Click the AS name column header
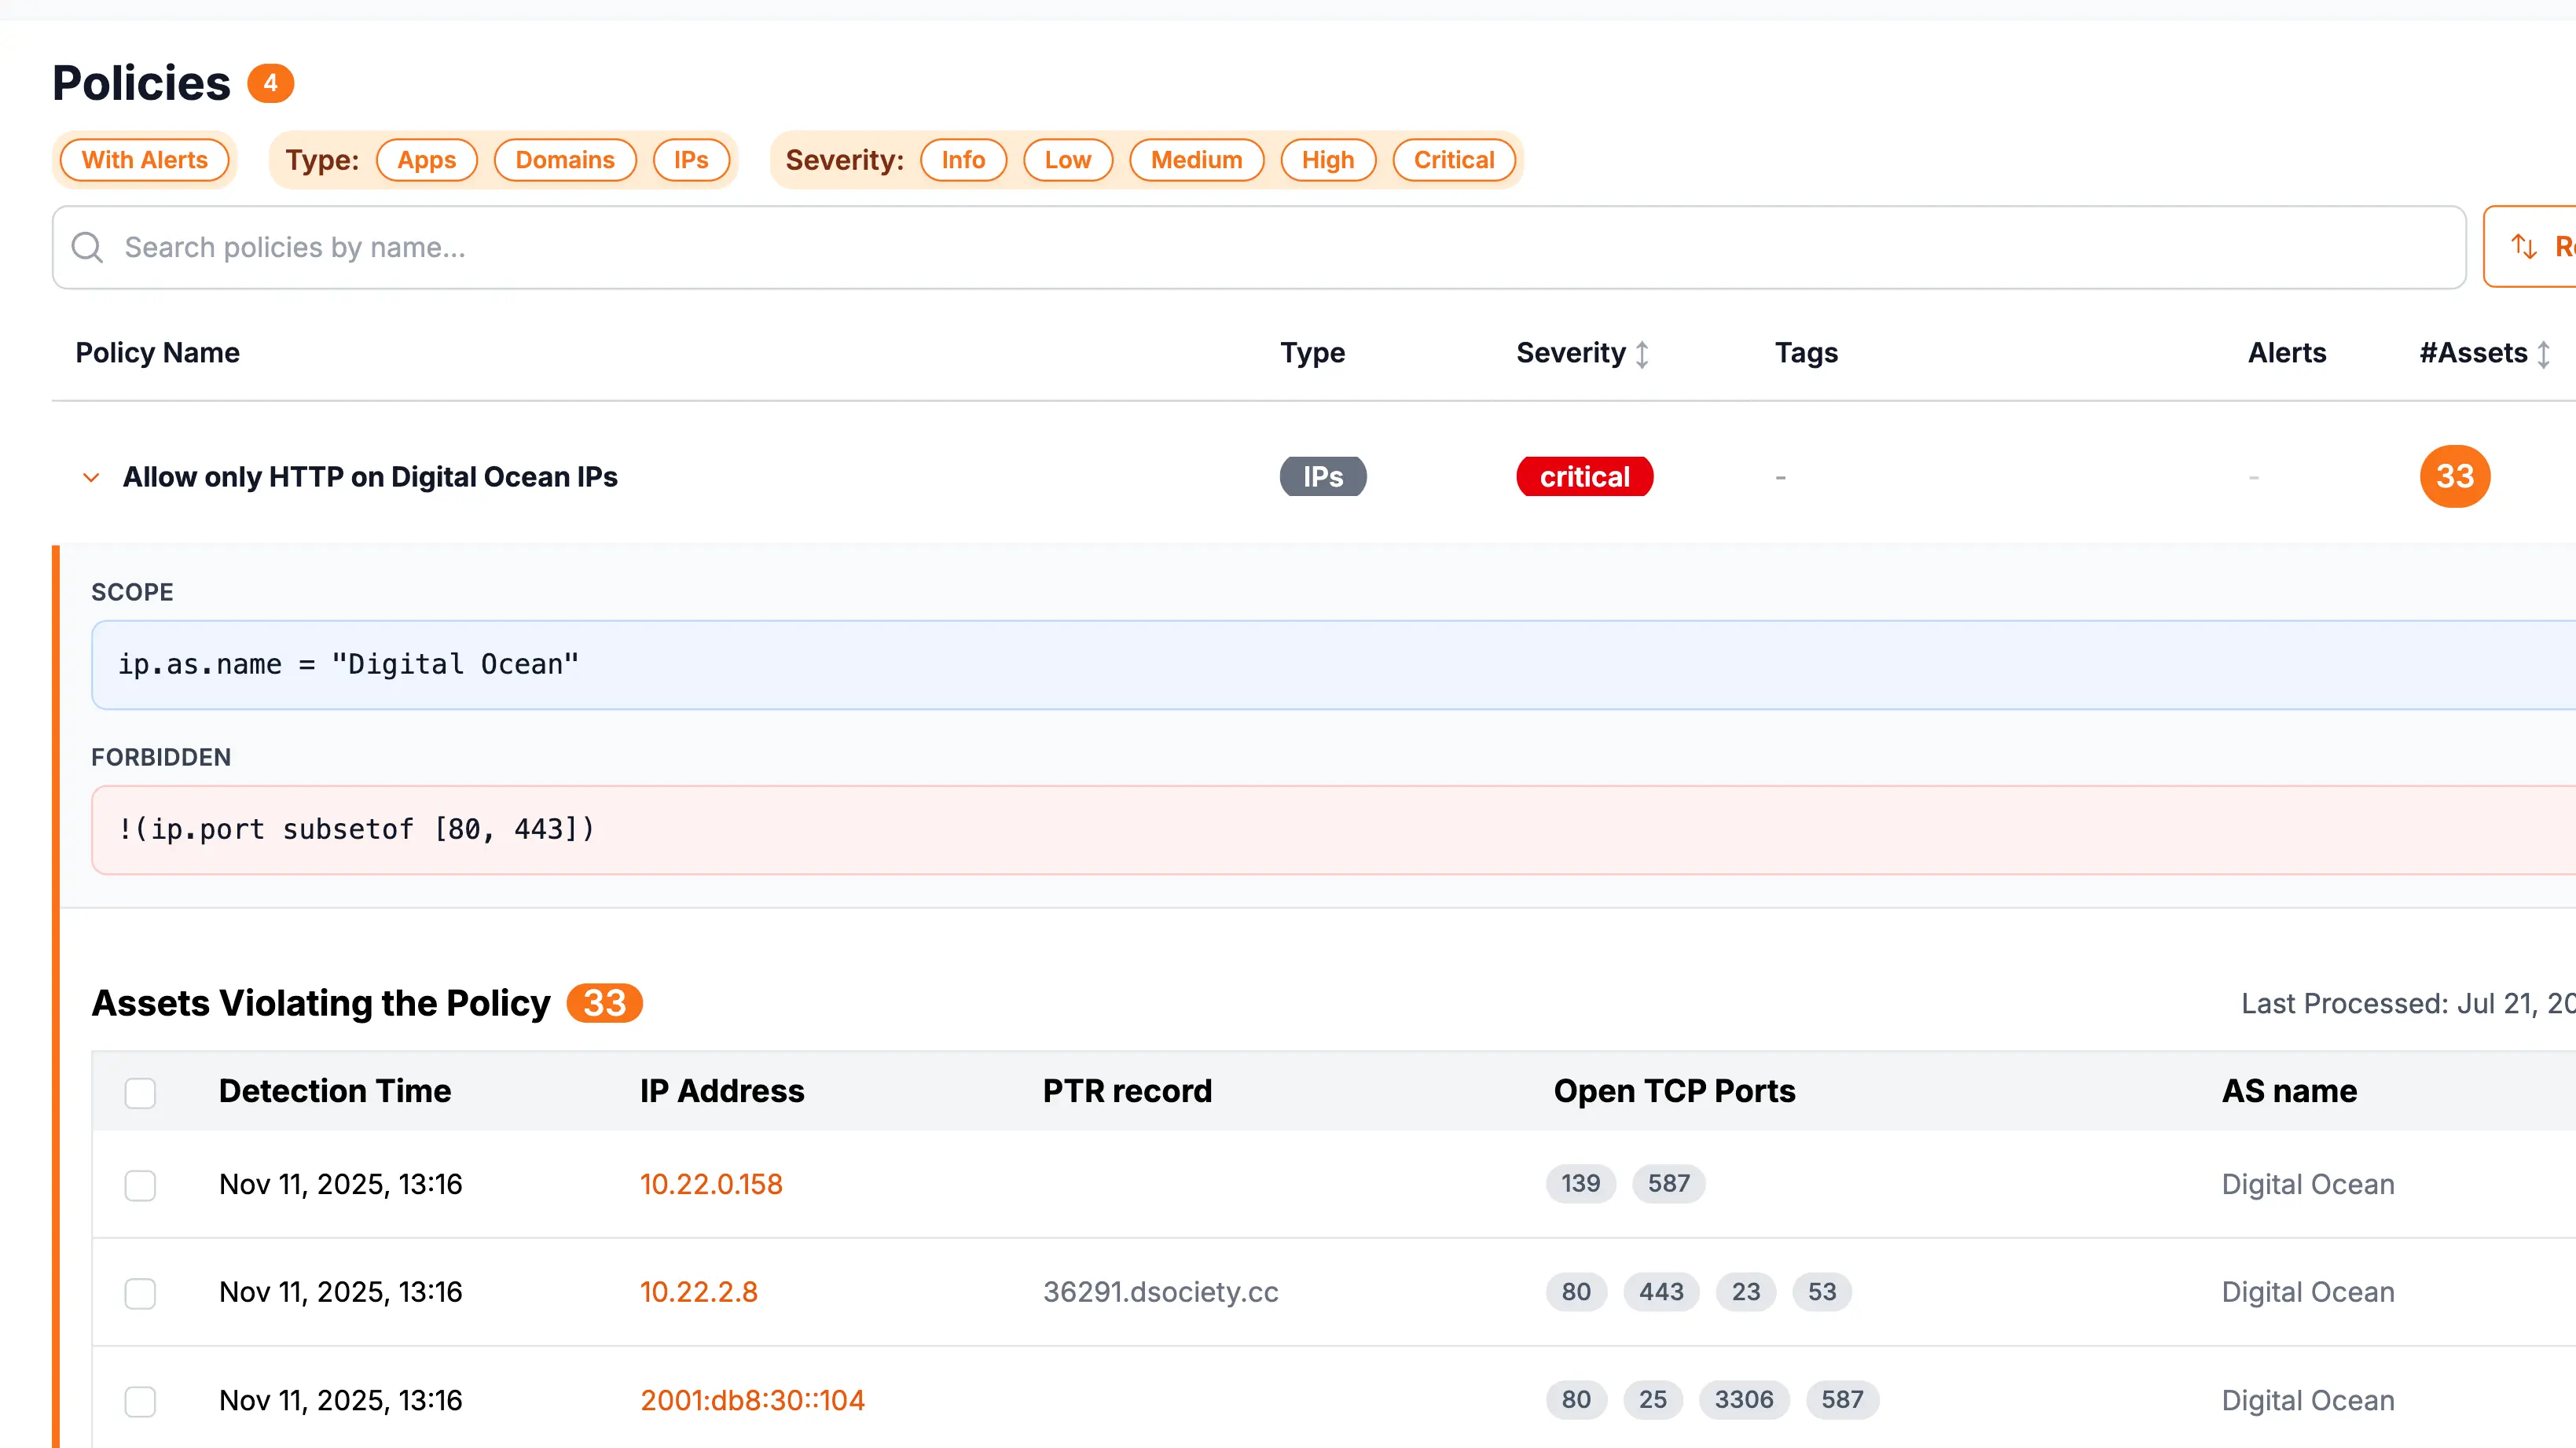The width and height of the screenshot is (2576, 1448). 2289,1091
